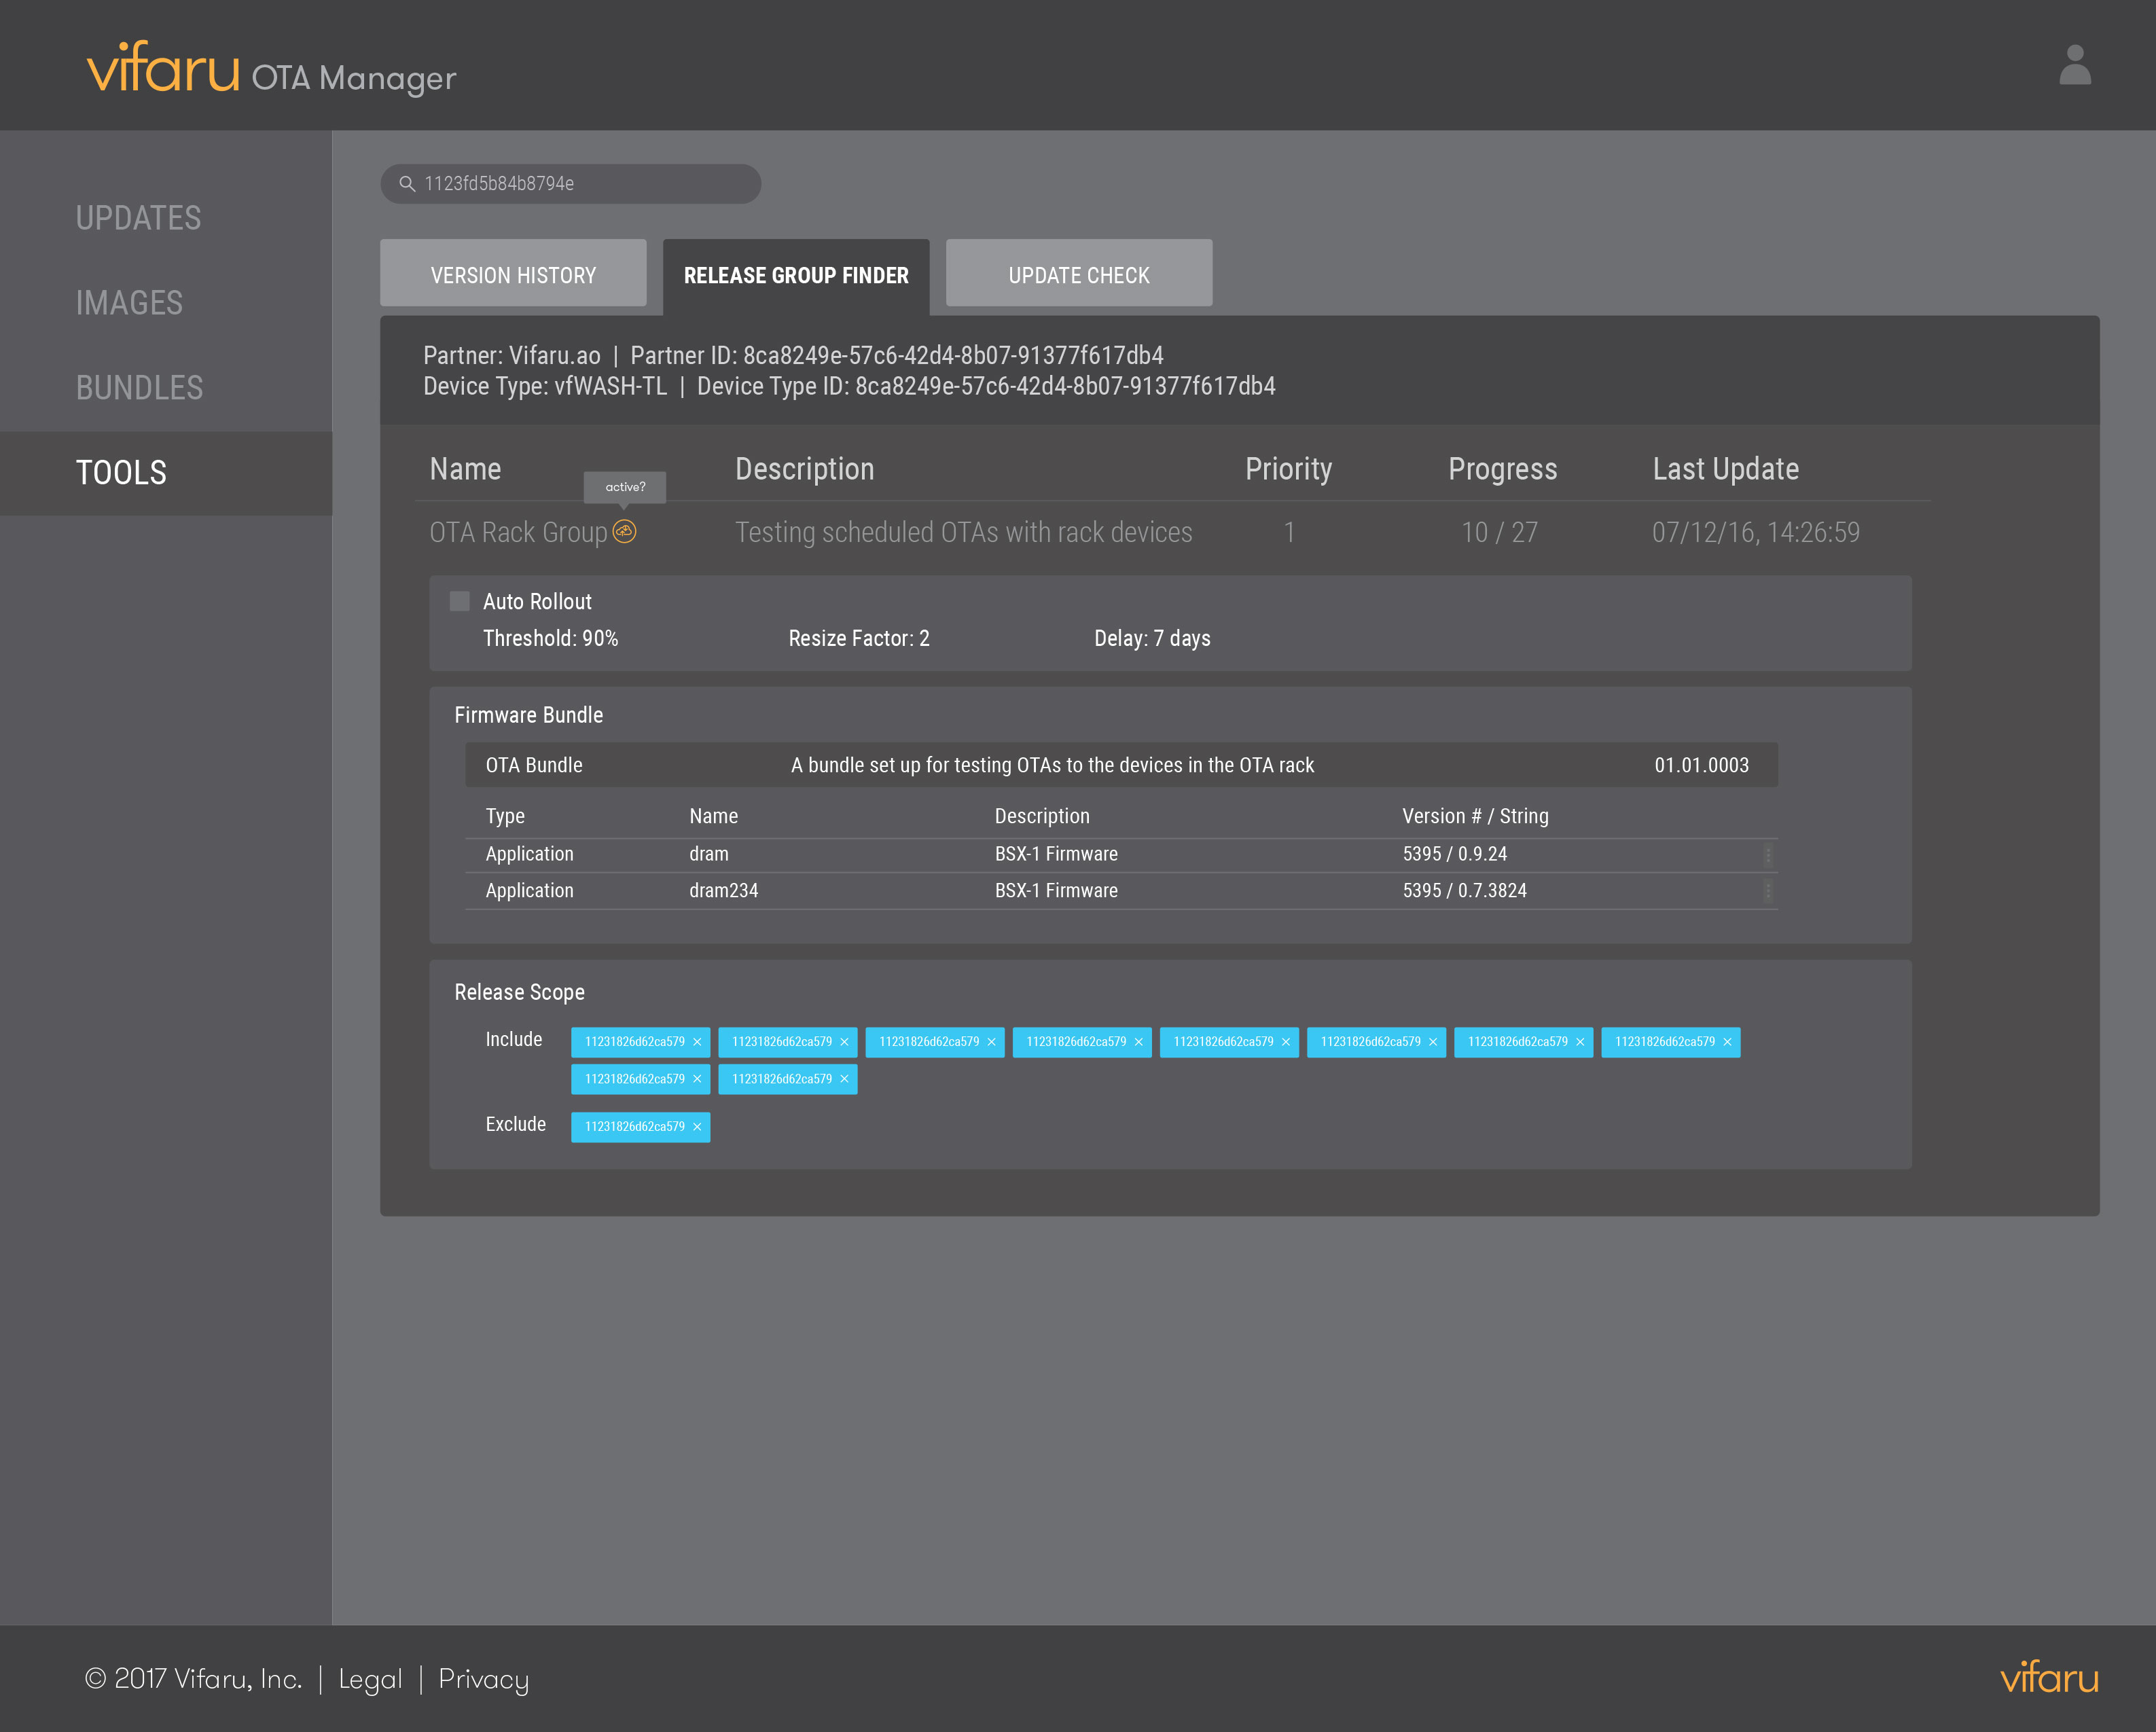Click the progress value 10 / 27

(x=1499, y=532)
